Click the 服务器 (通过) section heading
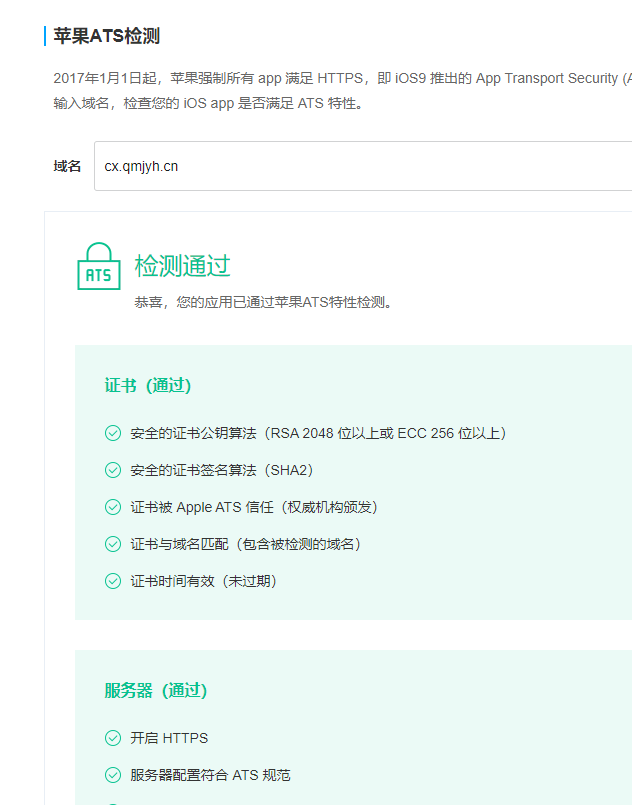The height and width of the screenshot is (805, 632). coord(156,690)
